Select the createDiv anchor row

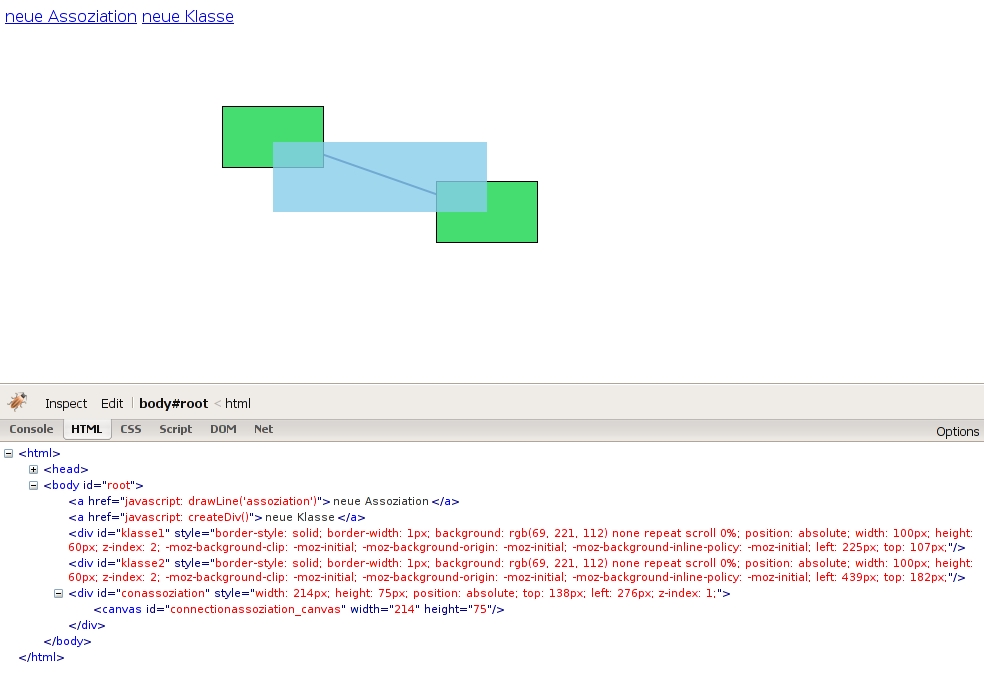tap(217, 518)
